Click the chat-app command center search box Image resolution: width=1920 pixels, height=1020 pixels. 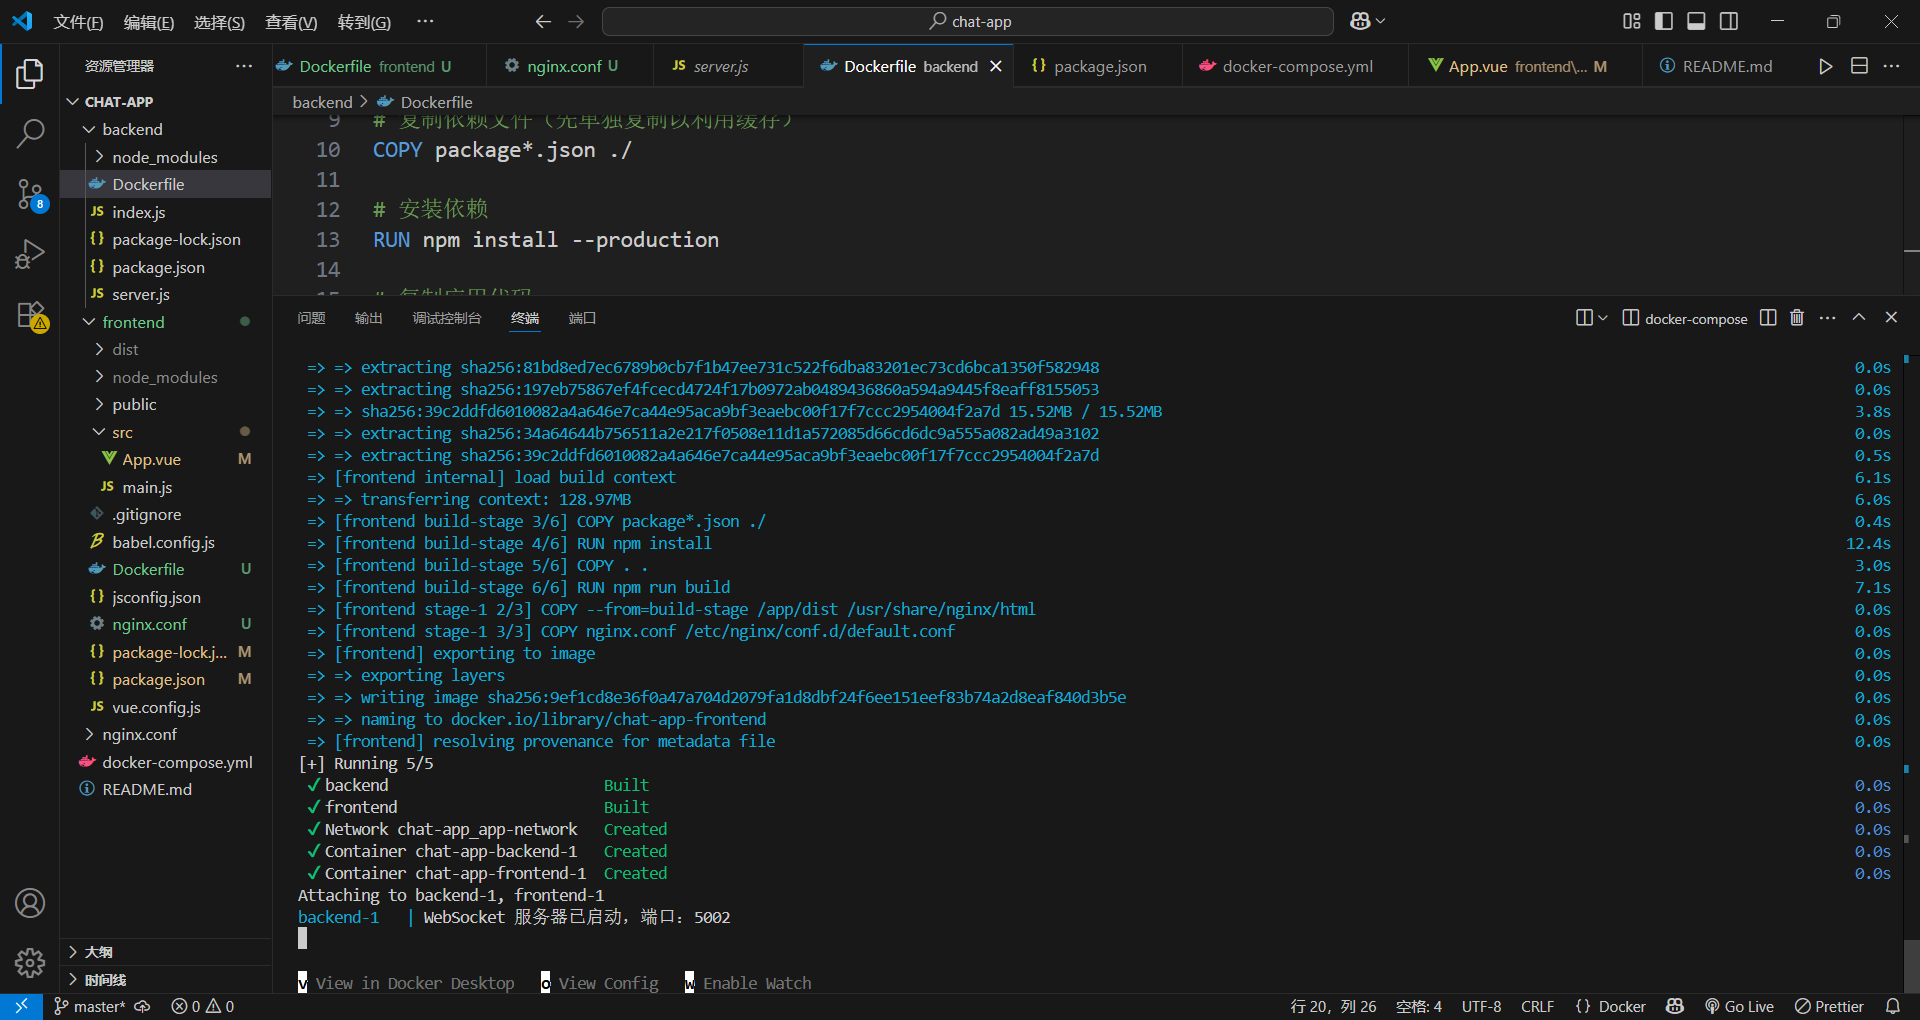(968, 21)
